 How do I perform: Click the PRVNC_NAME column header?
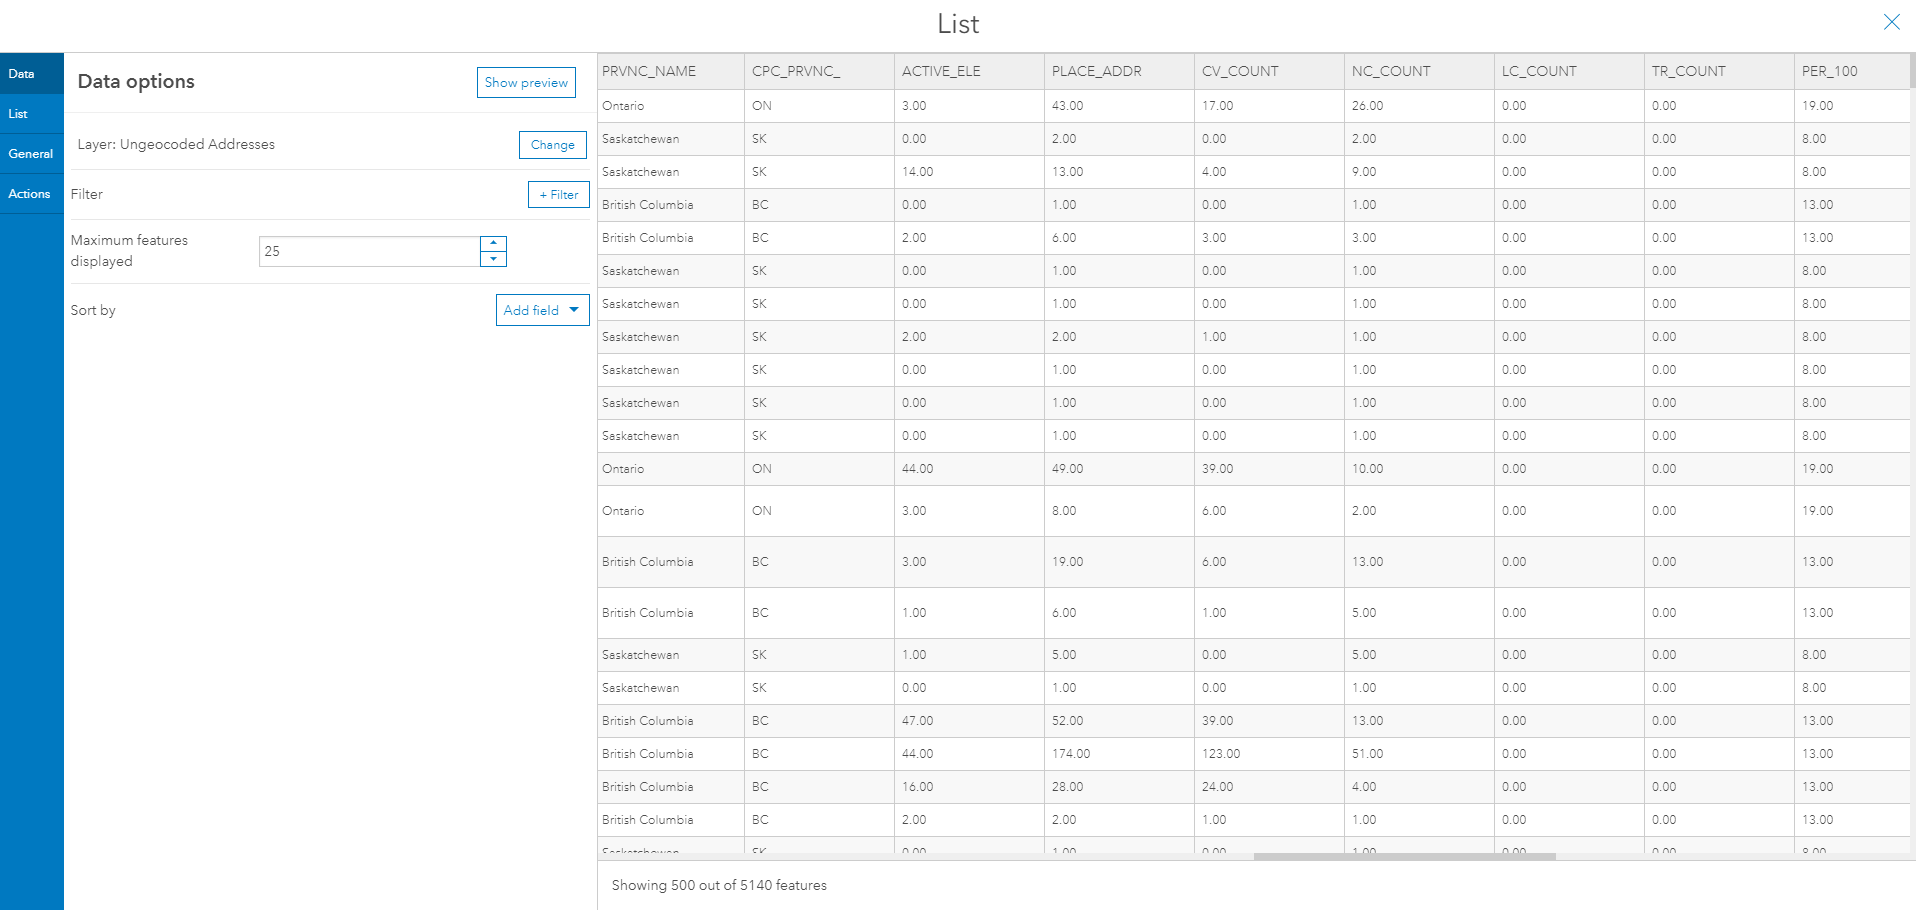649,71
